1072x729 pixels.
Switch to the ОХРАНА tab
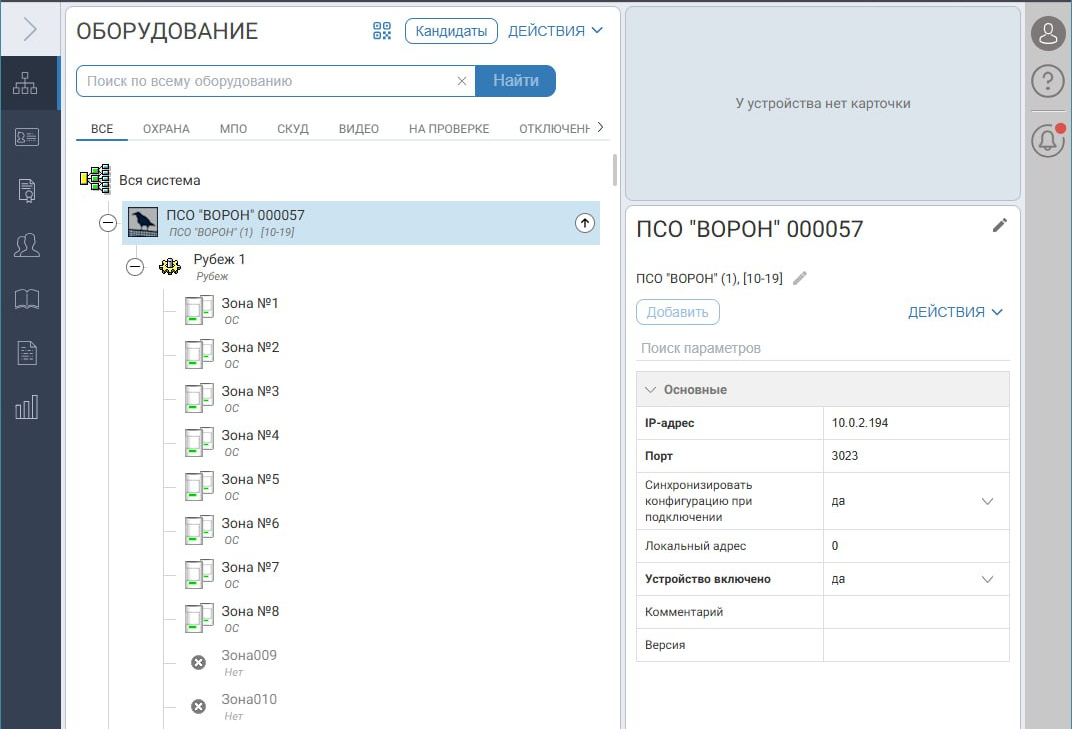pos(166,129)
